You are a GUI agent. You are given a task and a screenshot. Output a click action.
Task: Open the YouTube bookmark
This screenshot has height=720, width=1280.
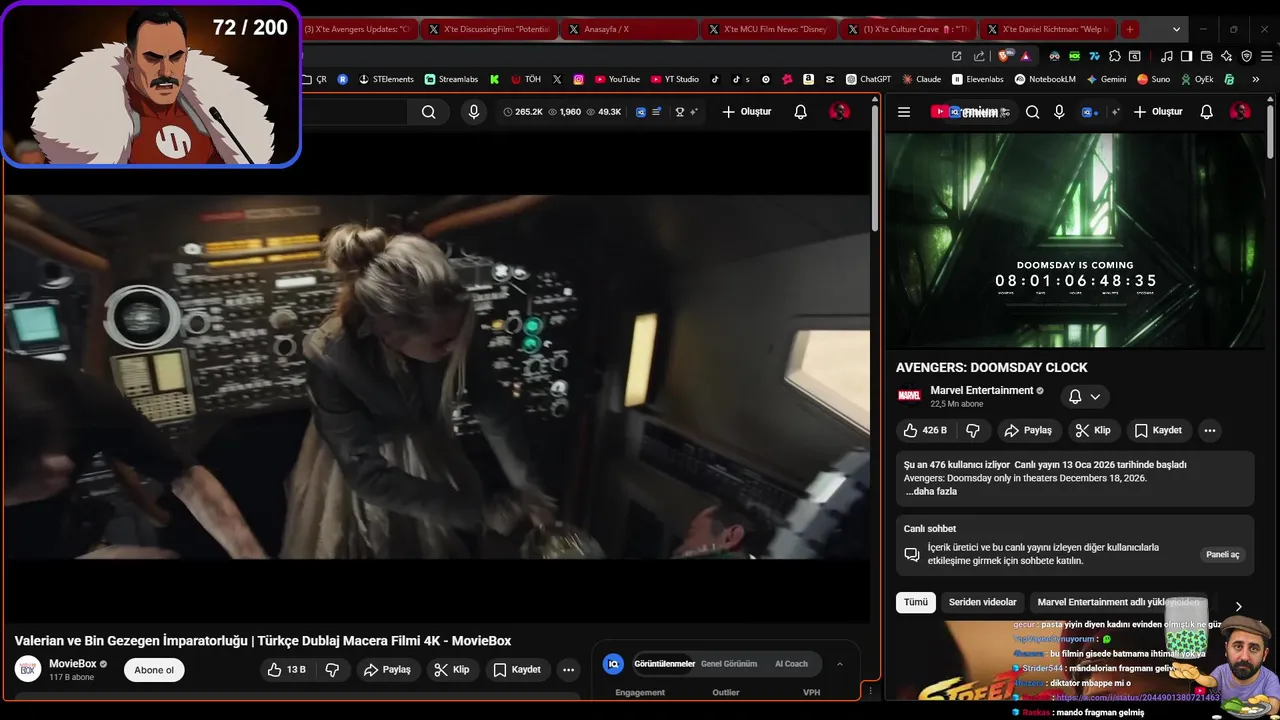point(617,79)
